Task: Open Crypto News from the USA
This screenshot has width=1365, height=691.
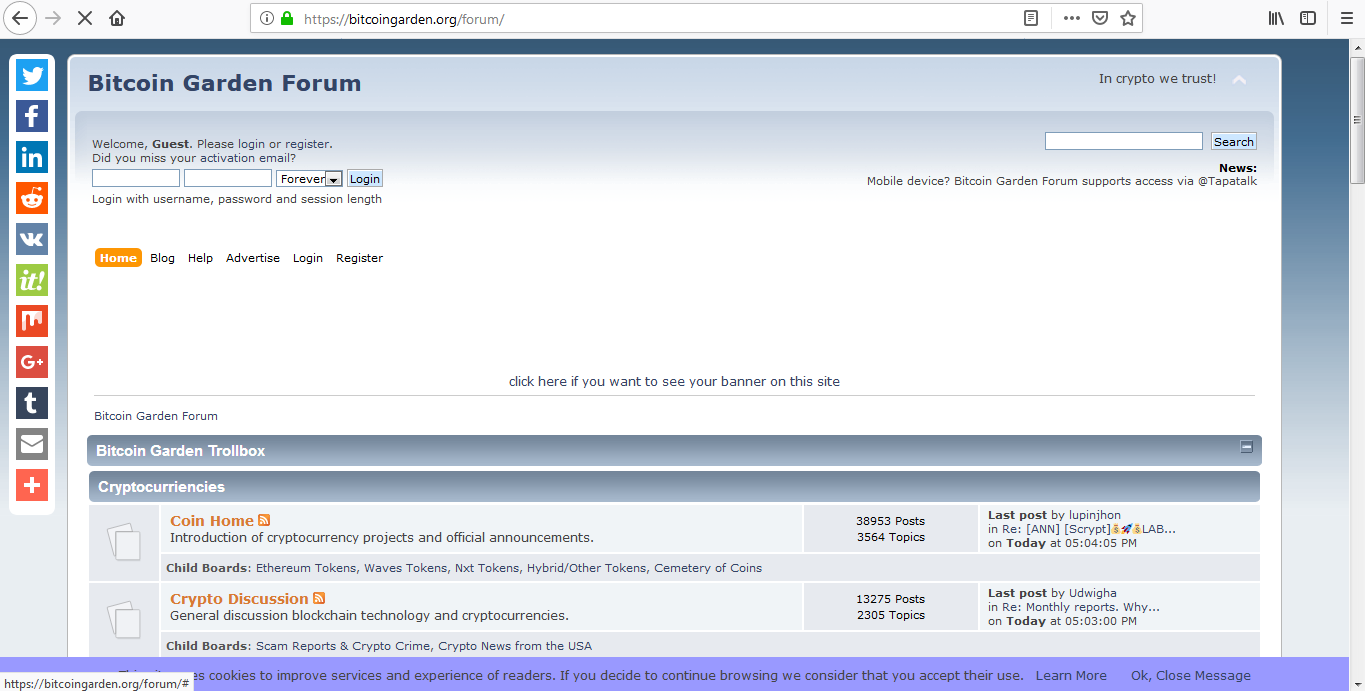Action: click(515, 646)
